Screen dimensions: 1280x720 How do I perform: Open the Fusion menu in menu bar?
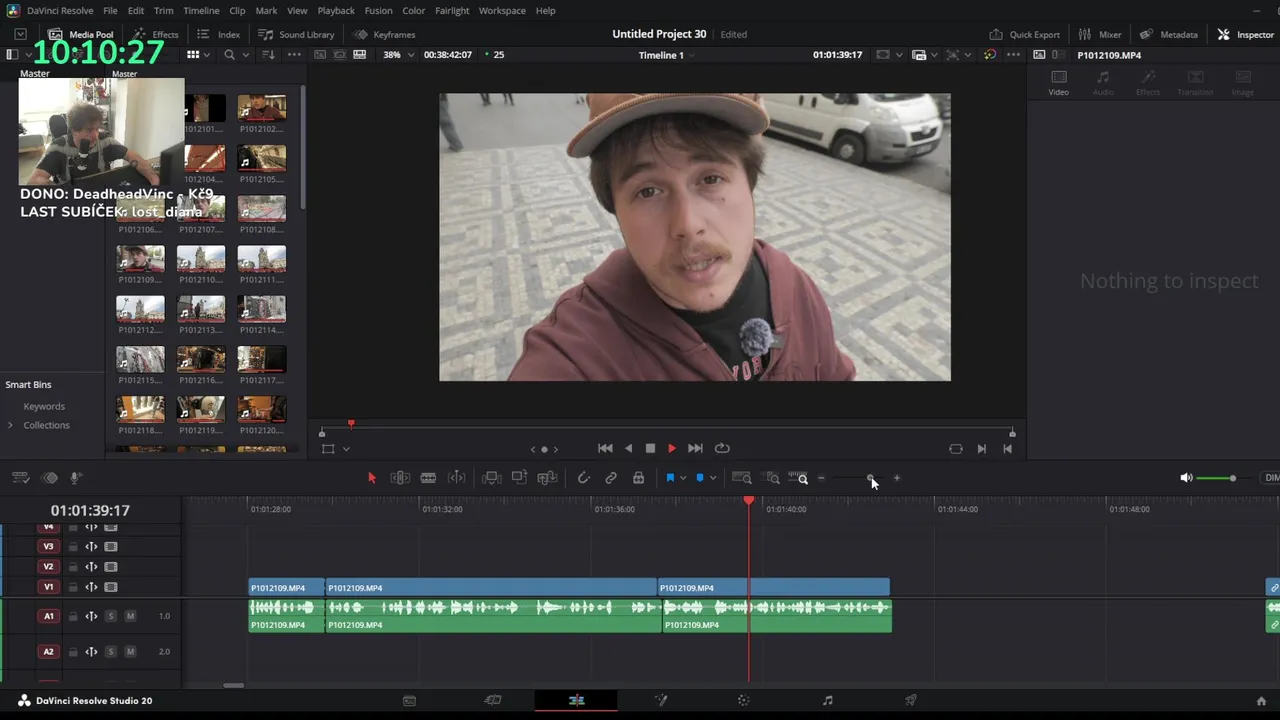point(378,10)
